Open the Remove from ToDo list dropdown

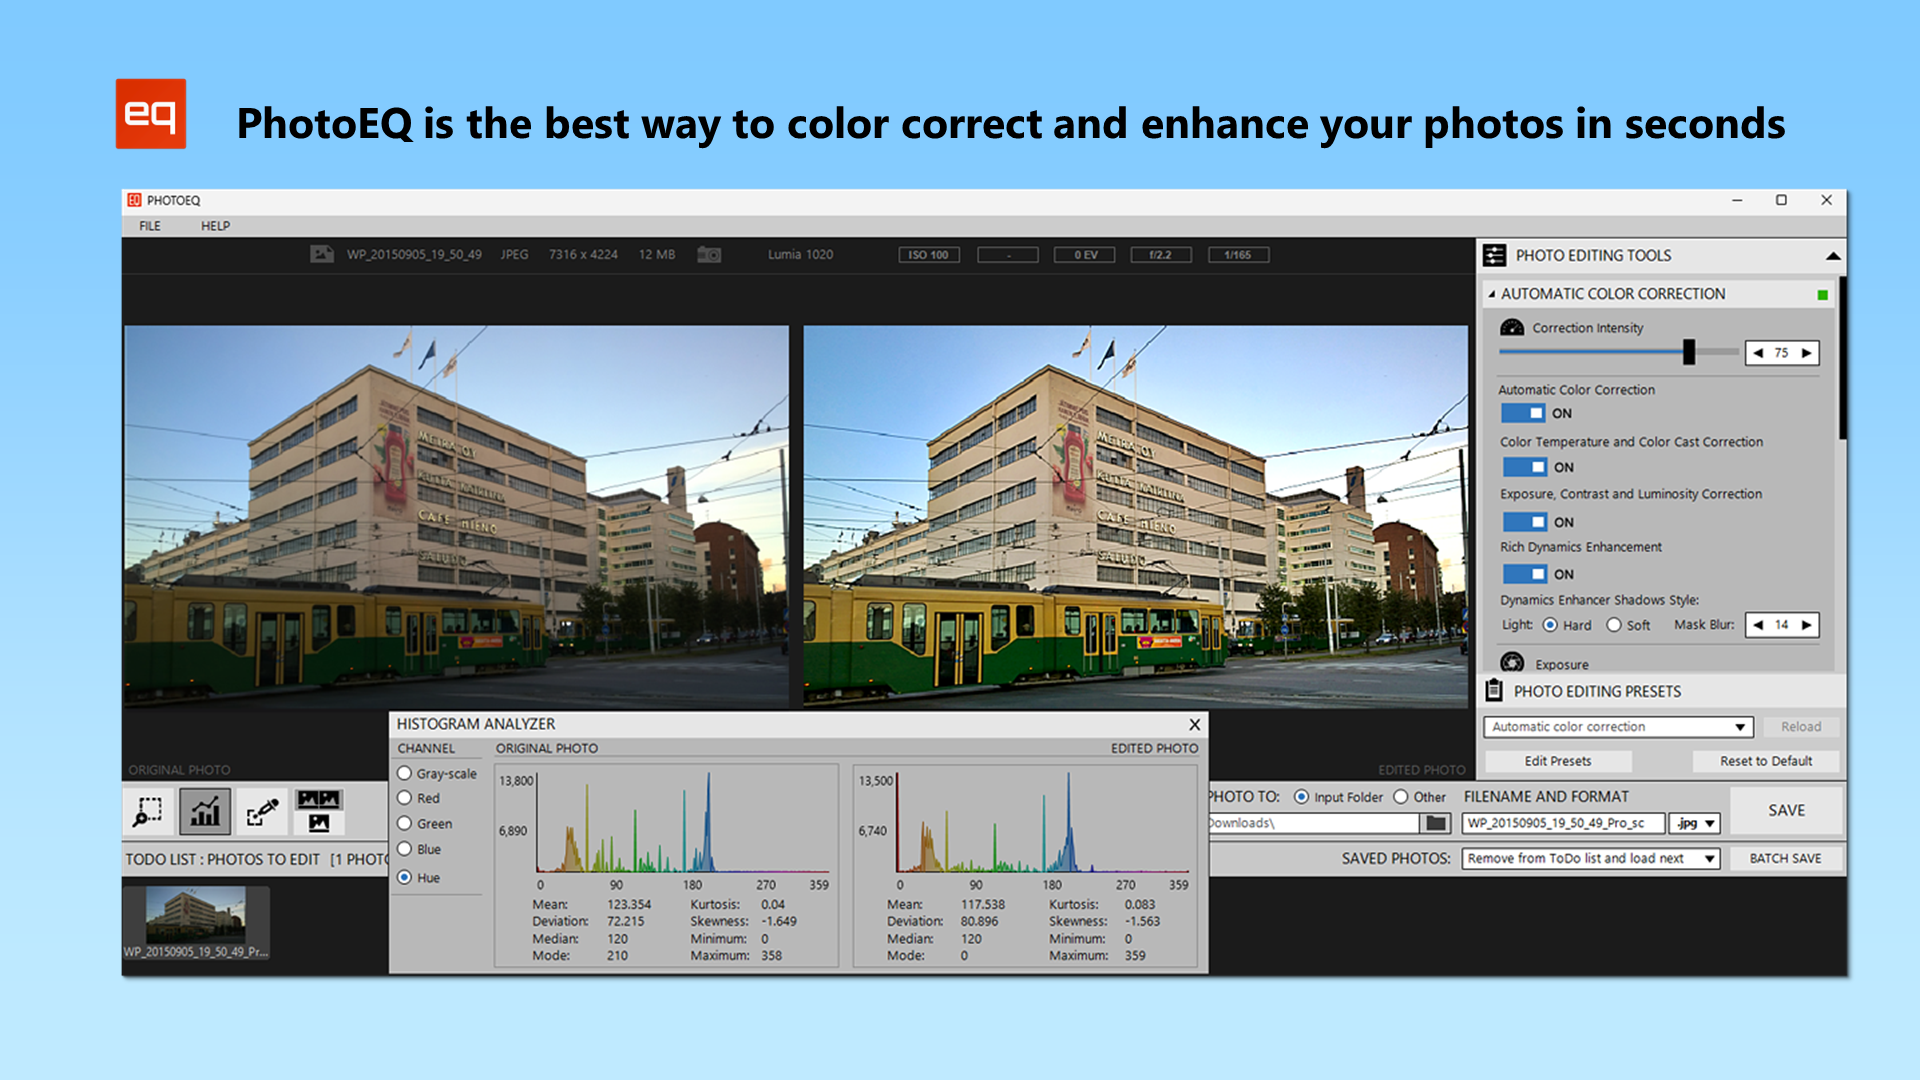click(x=1590, y=858)
